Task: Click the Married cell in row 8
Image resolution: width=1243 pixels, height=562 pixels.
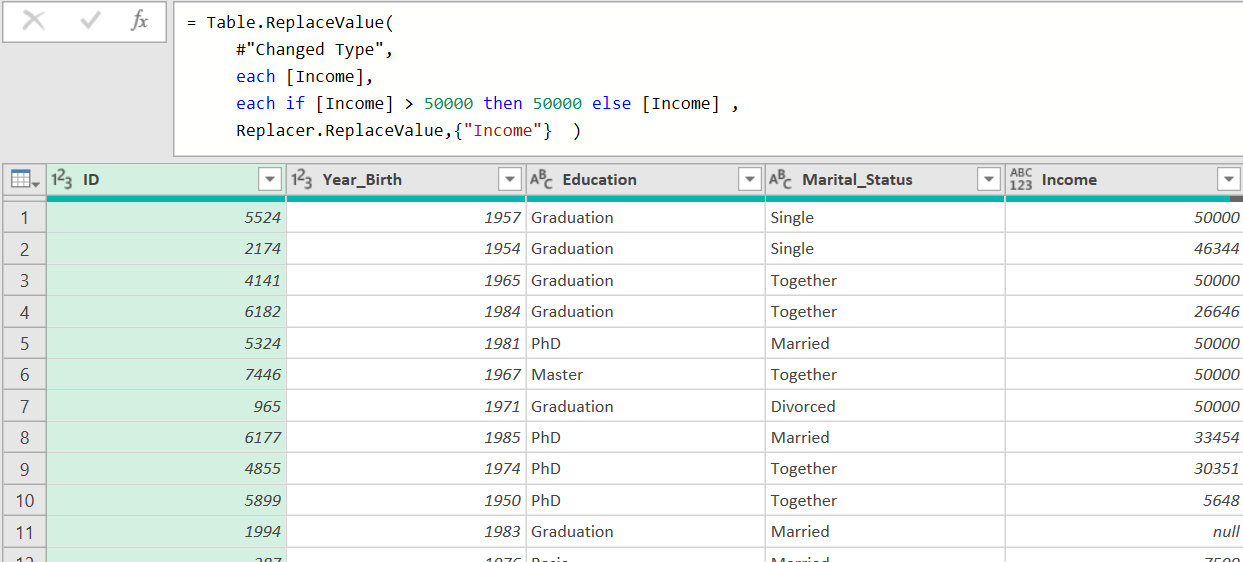Action: [x=885, y=437]
